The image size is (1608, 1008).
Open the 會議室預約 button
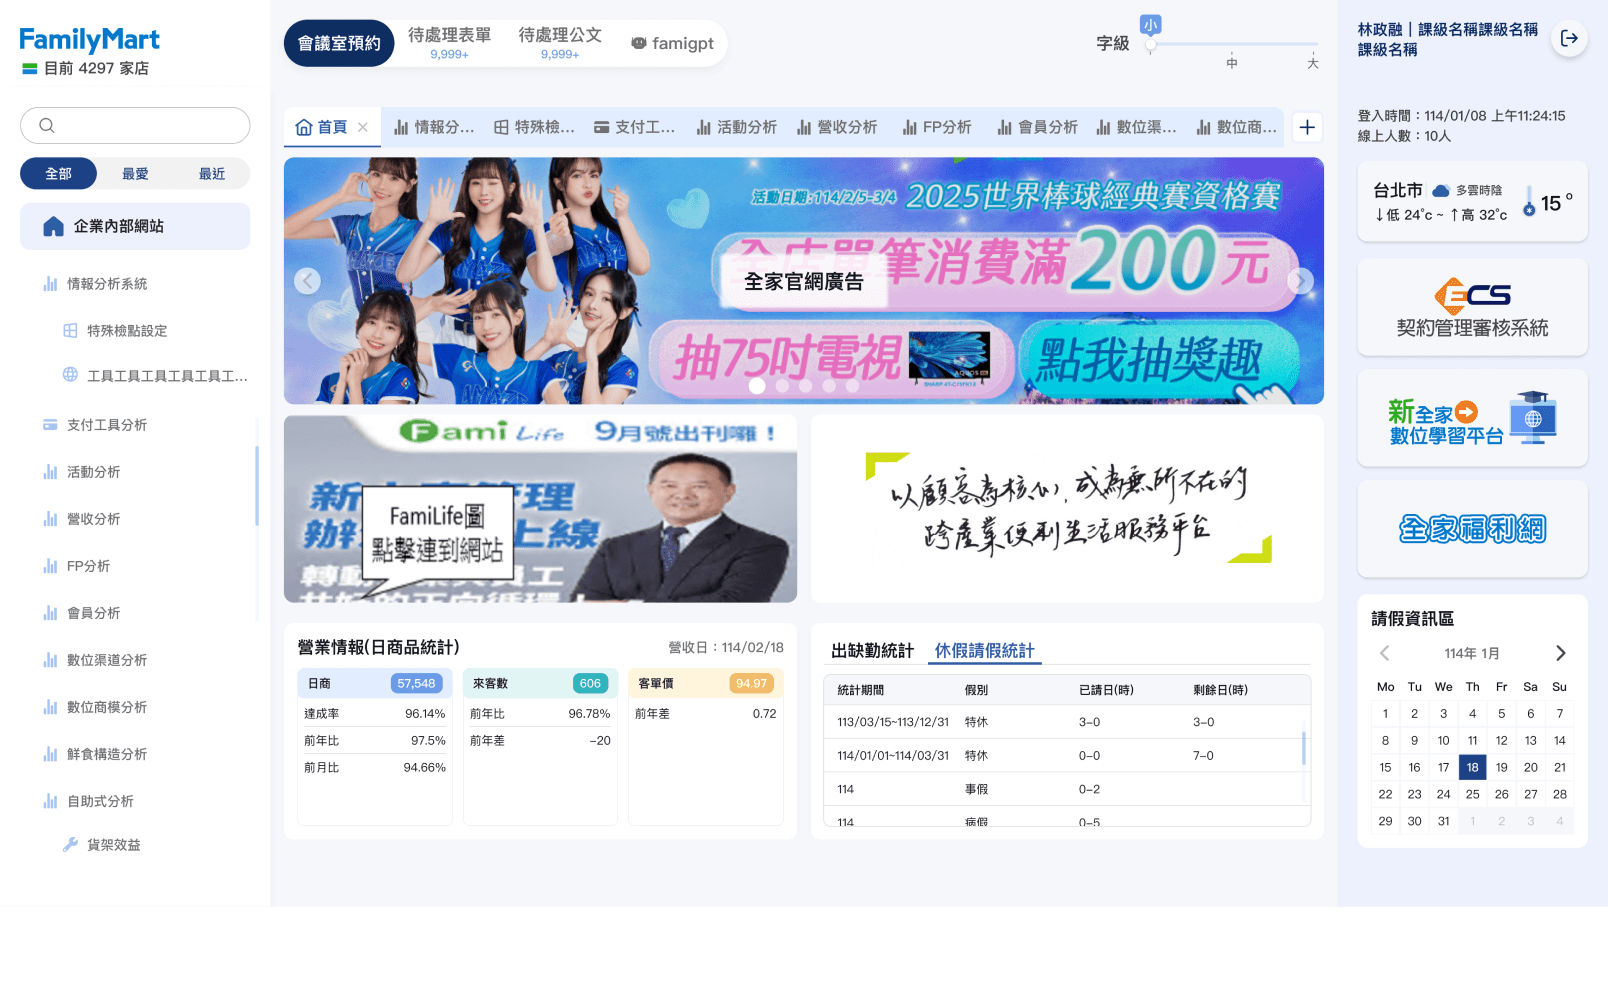(x=339, y=43)
